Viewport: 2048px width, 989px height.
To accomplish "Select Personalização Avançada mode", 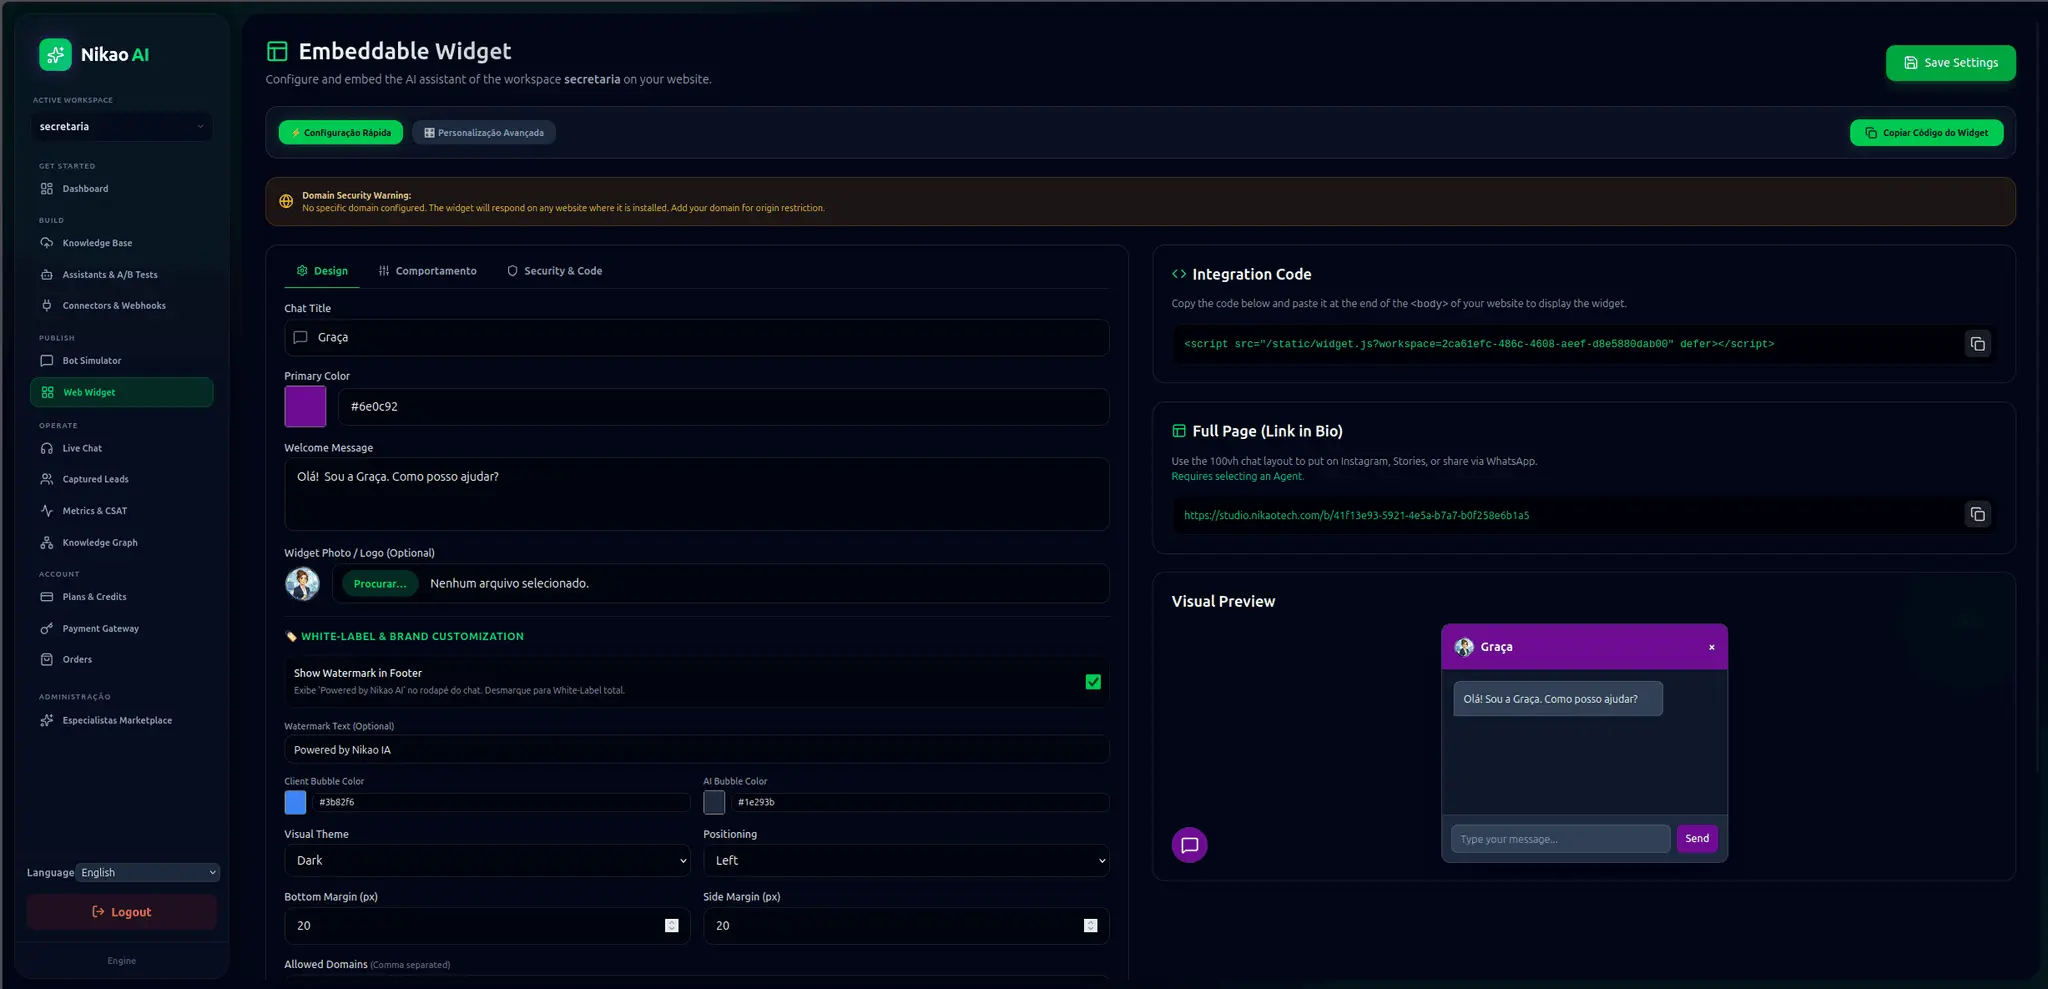I will [484, 133].
